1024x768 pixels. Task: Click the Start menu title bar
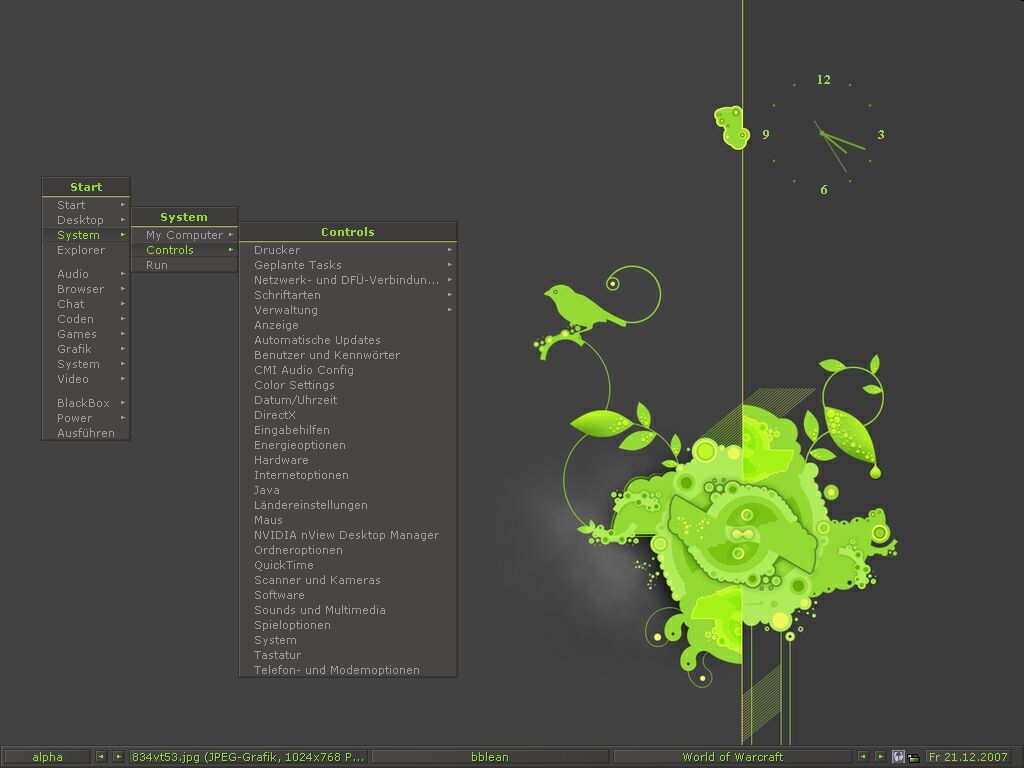tap(86, 187)
